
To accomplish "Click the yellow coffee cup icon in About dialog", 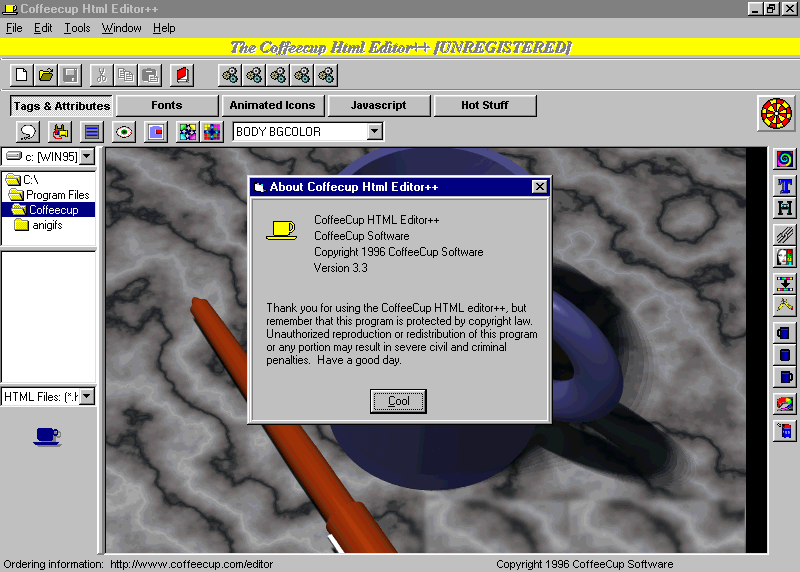I will tap(281, 230).
